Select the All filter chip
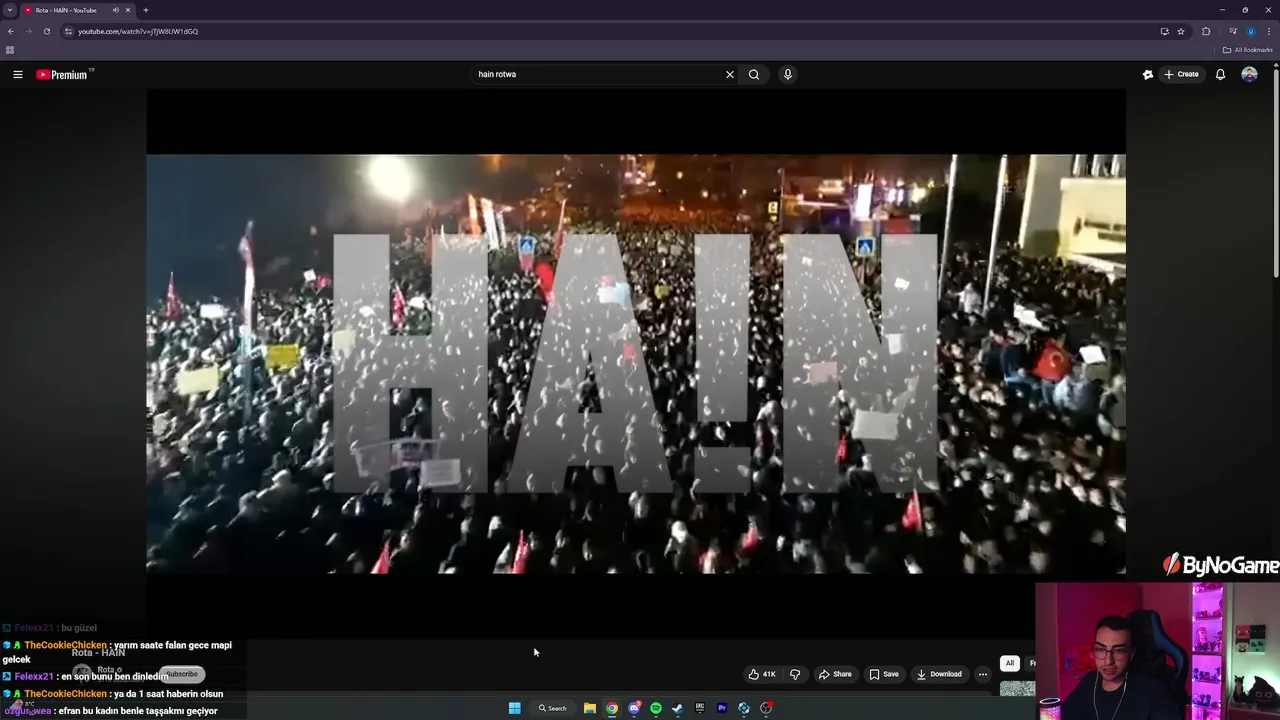 pos(1010,663)
